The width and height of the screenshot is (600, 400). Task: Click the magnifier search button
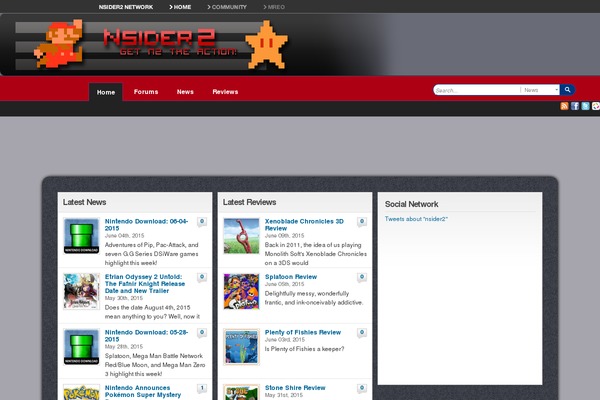pos(567,90)
